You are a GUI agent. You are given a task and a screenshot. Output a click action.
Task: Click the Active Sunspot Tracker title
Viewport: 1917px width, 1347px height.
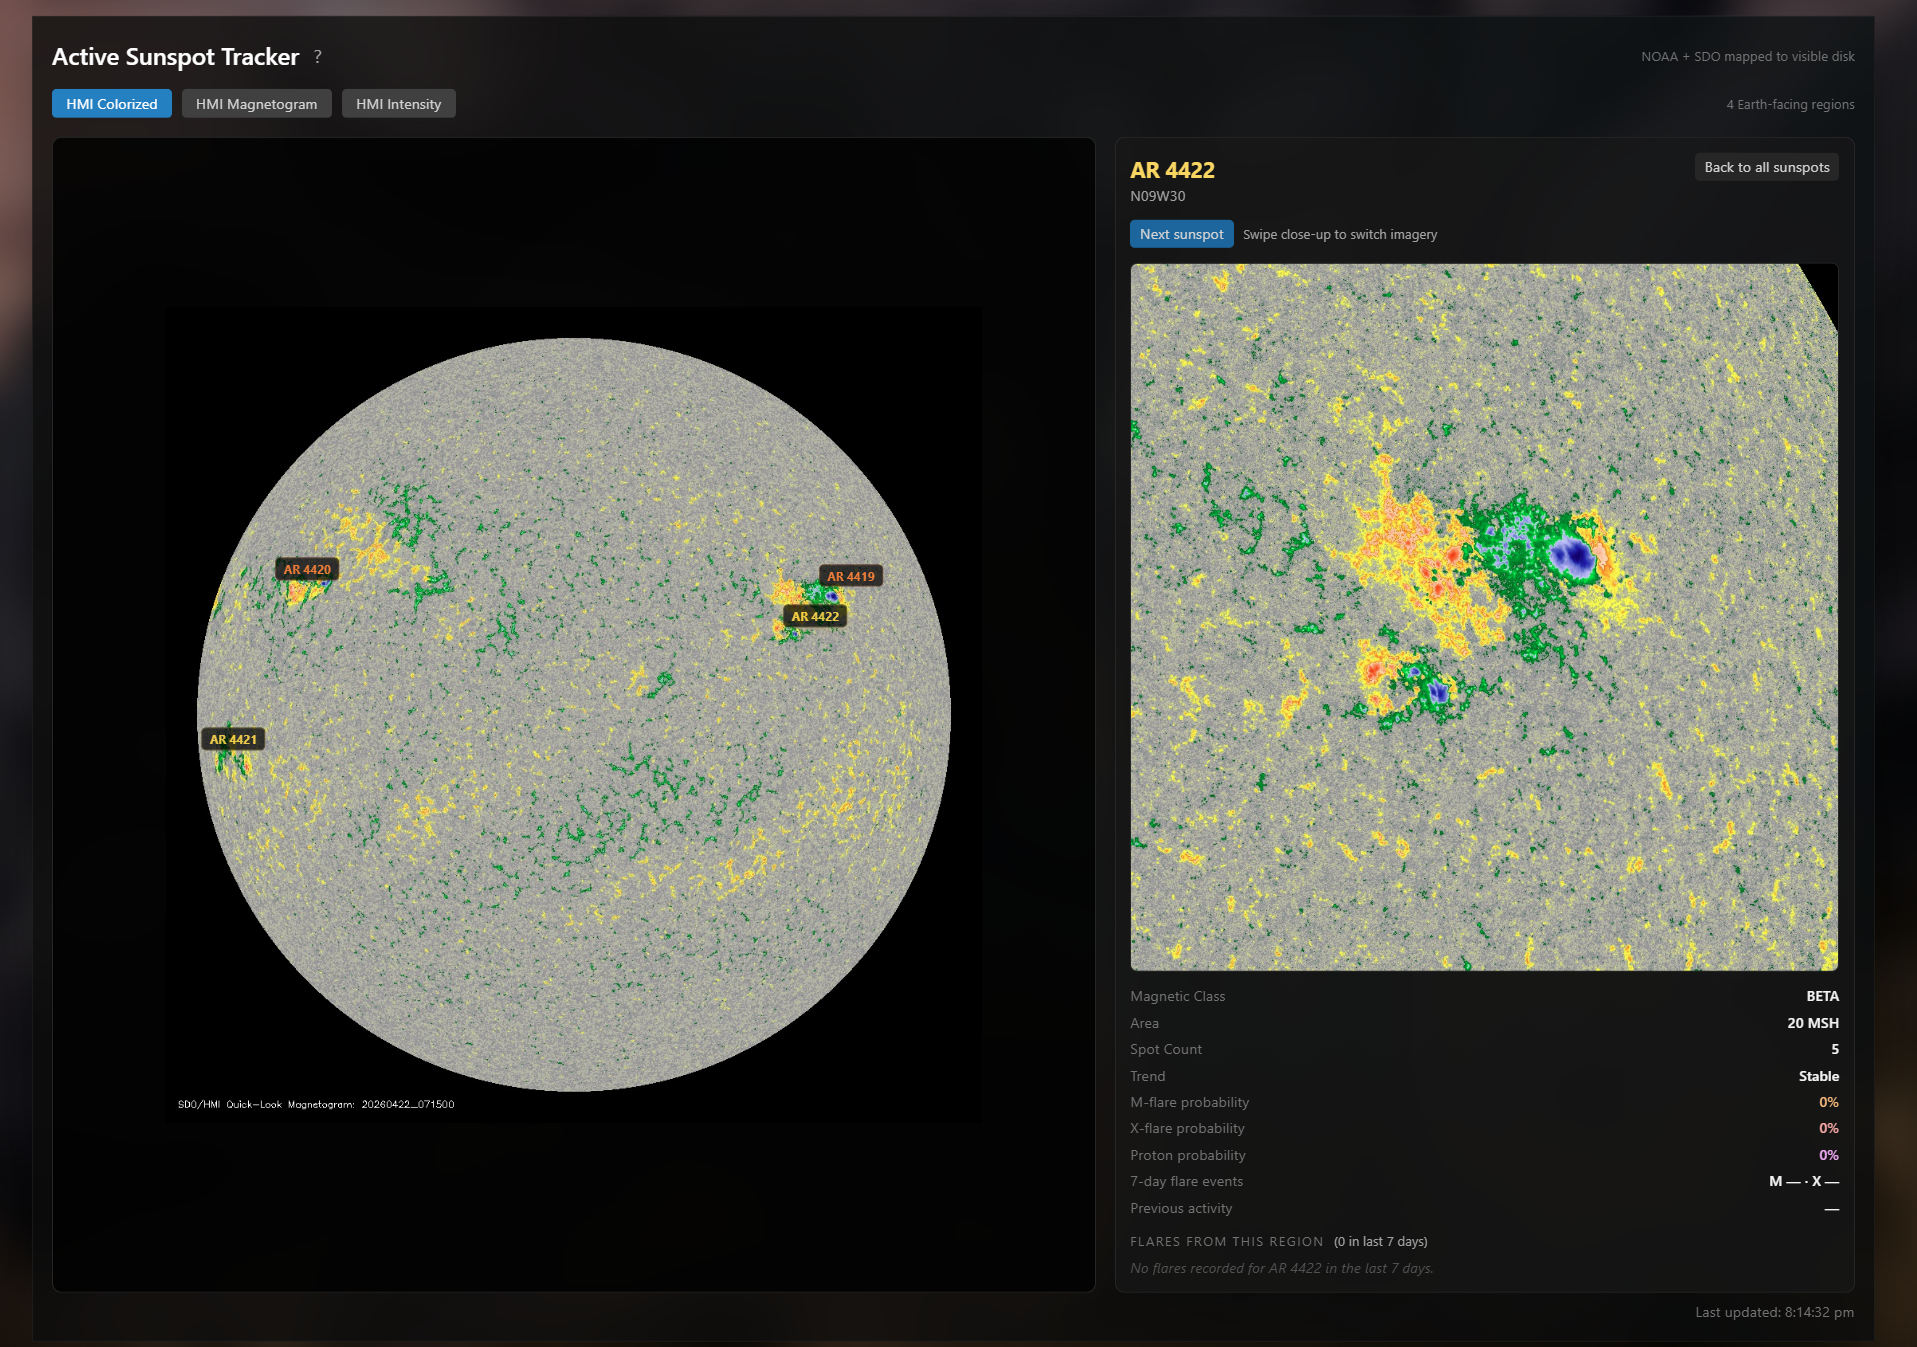(x=176, y=57)
